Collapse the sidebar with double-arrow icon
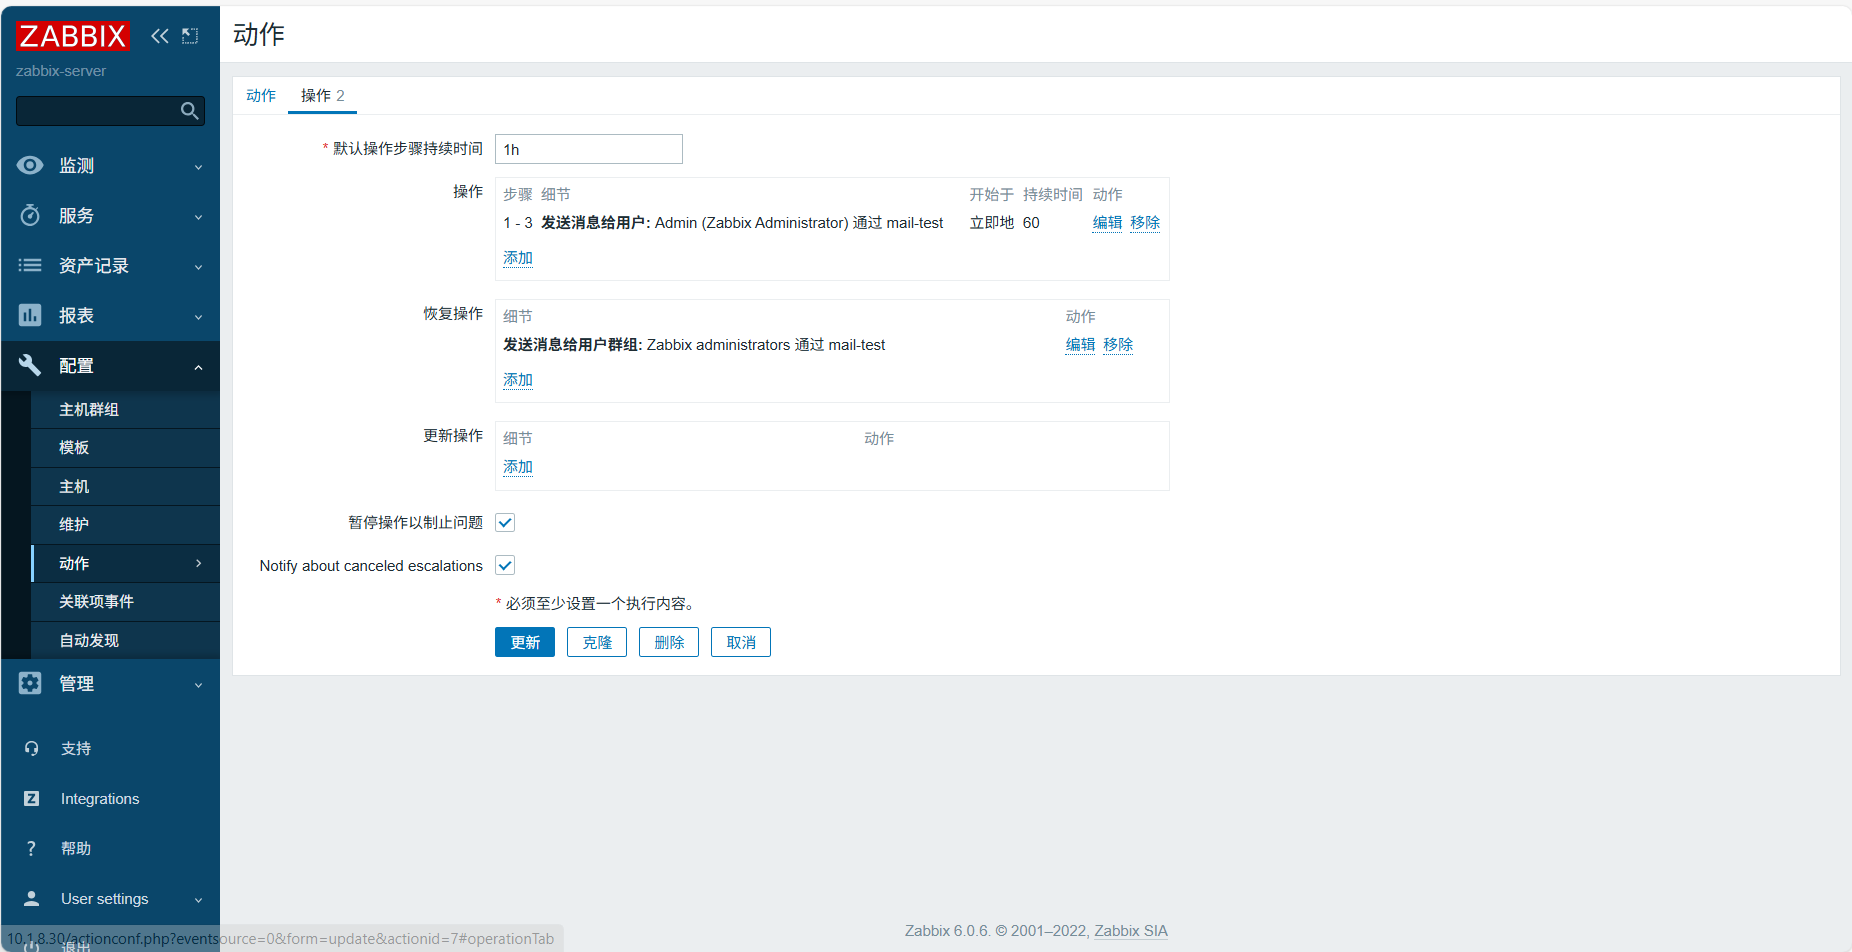 [160, 36]
